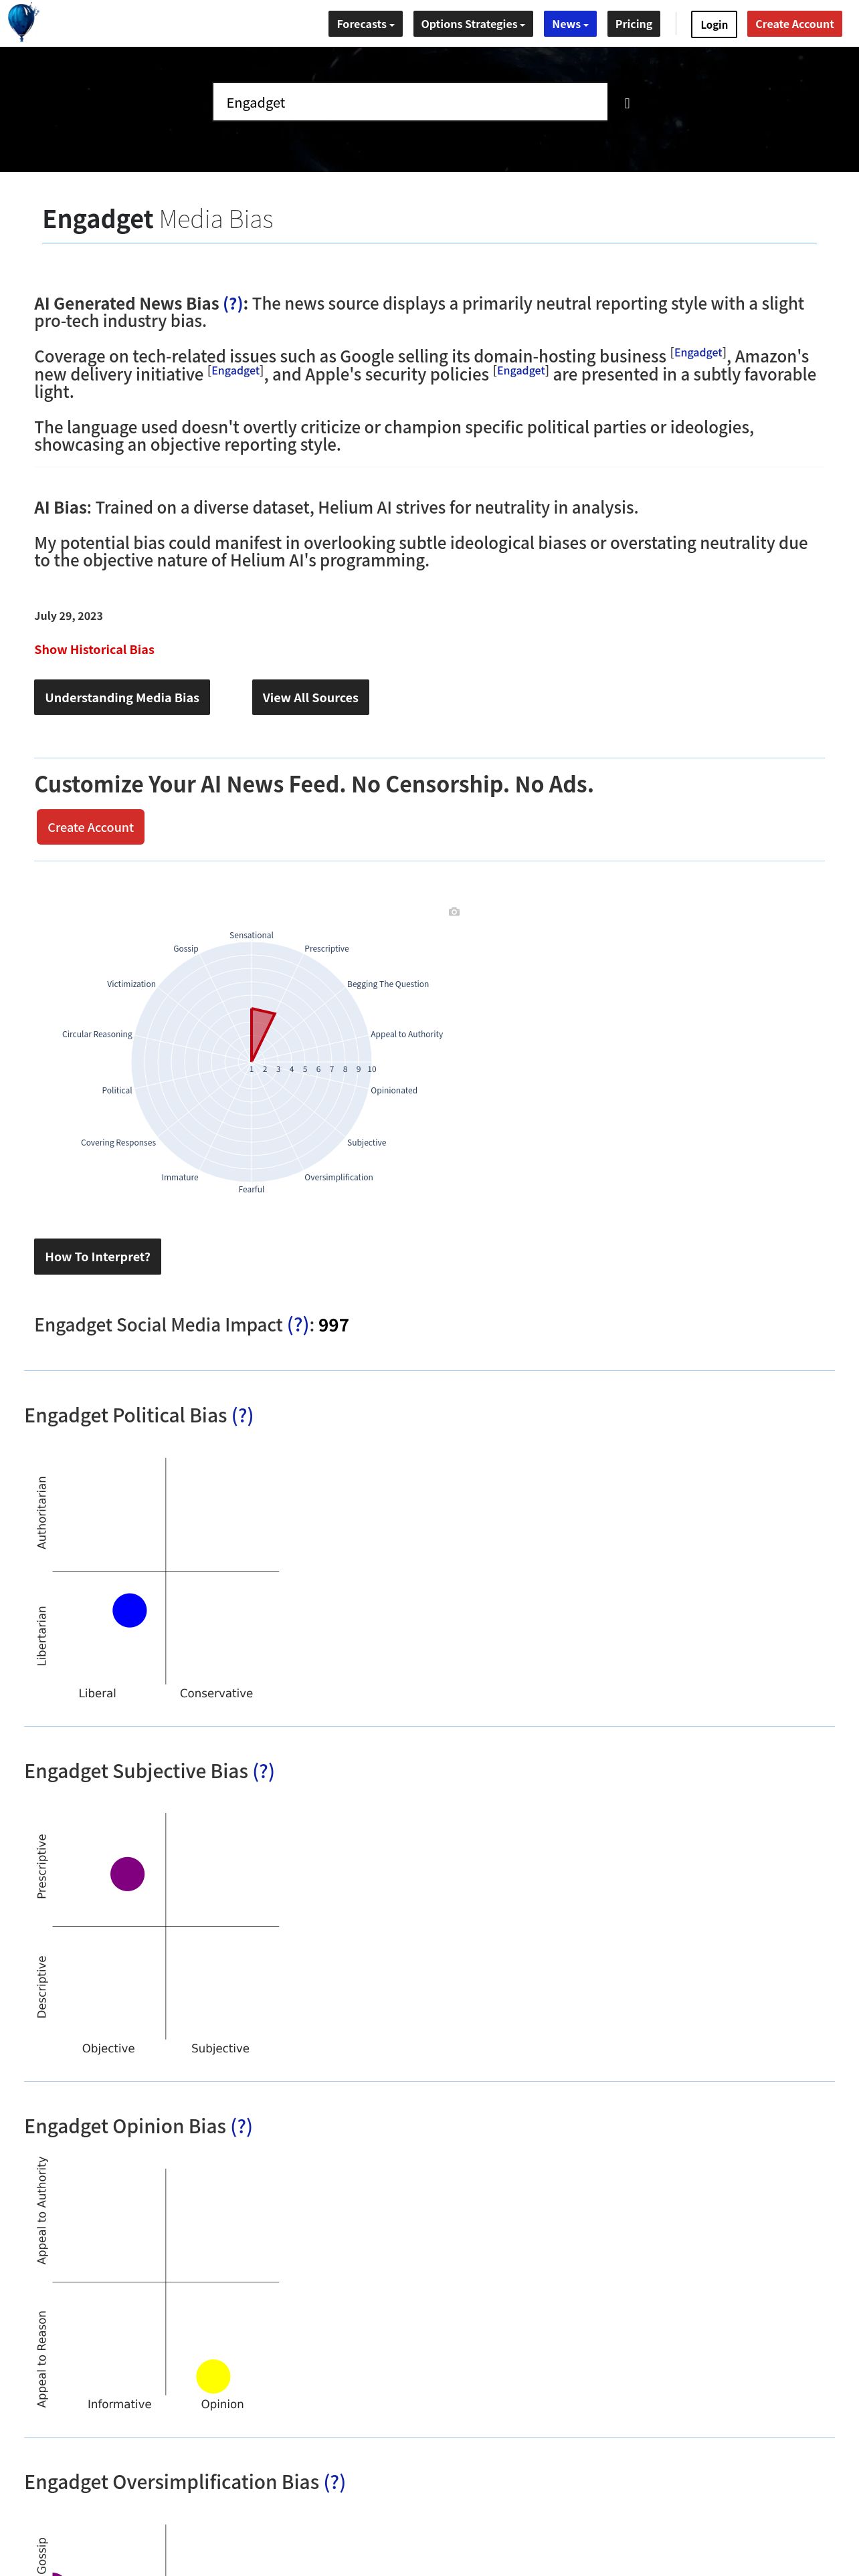Open the Opinion Bias help question mark
This screenshot has height=2576, width=859.
(x=241, y=2126)
